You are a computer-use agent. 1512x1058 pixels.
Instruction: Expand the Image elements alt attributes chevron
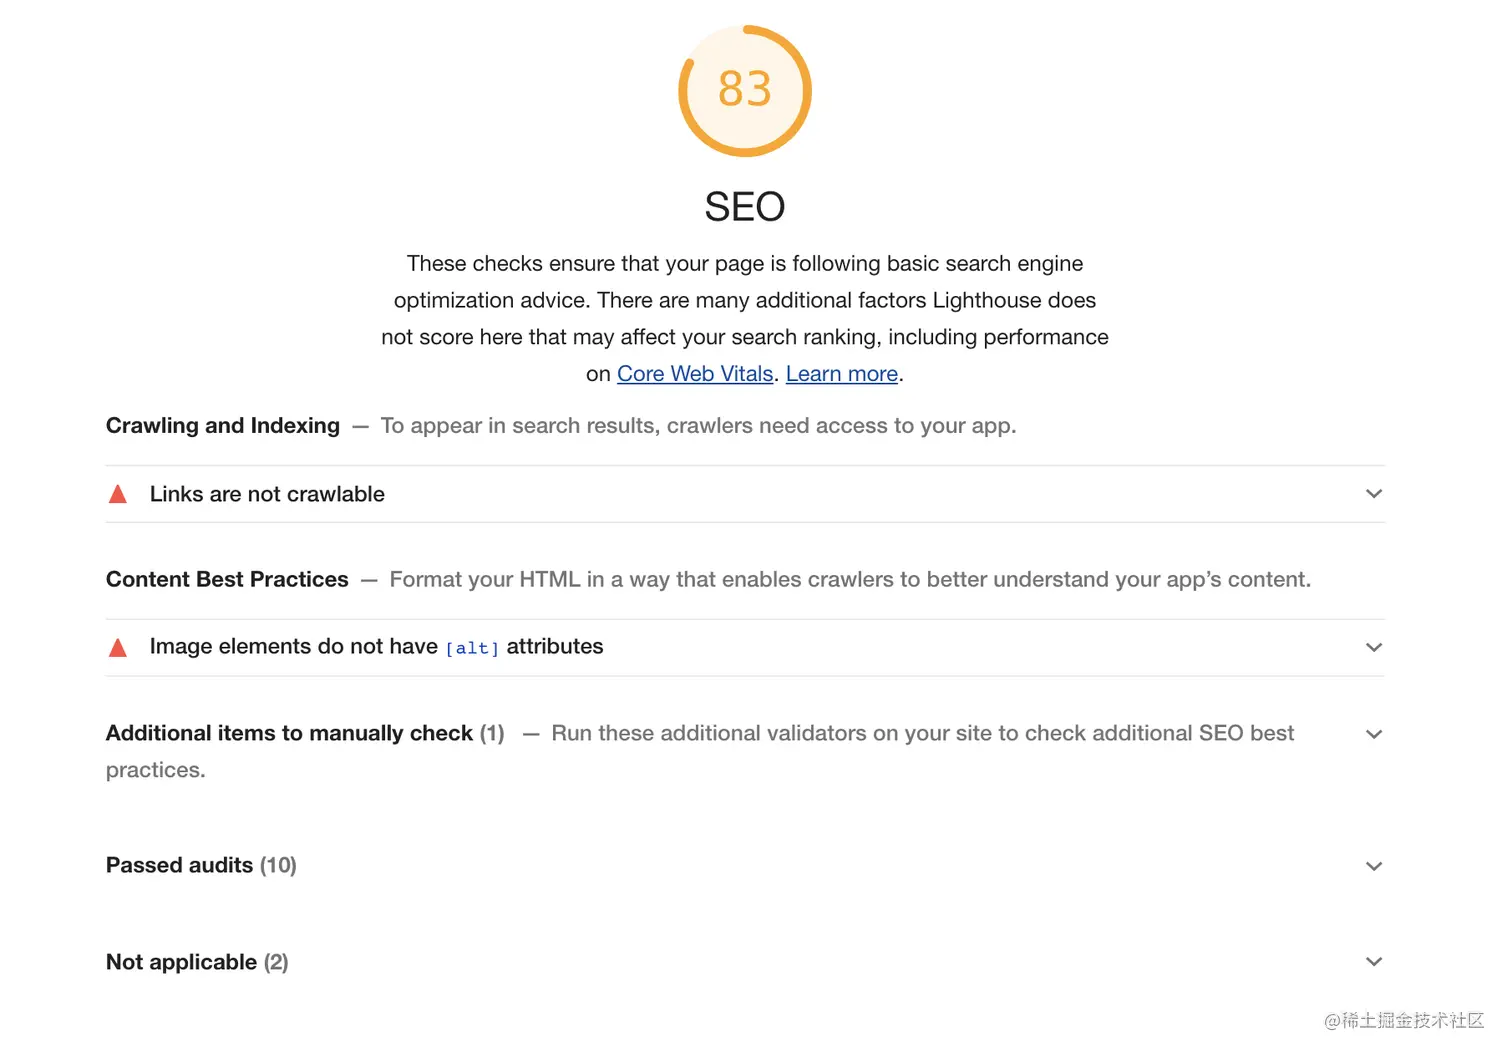1374,648
